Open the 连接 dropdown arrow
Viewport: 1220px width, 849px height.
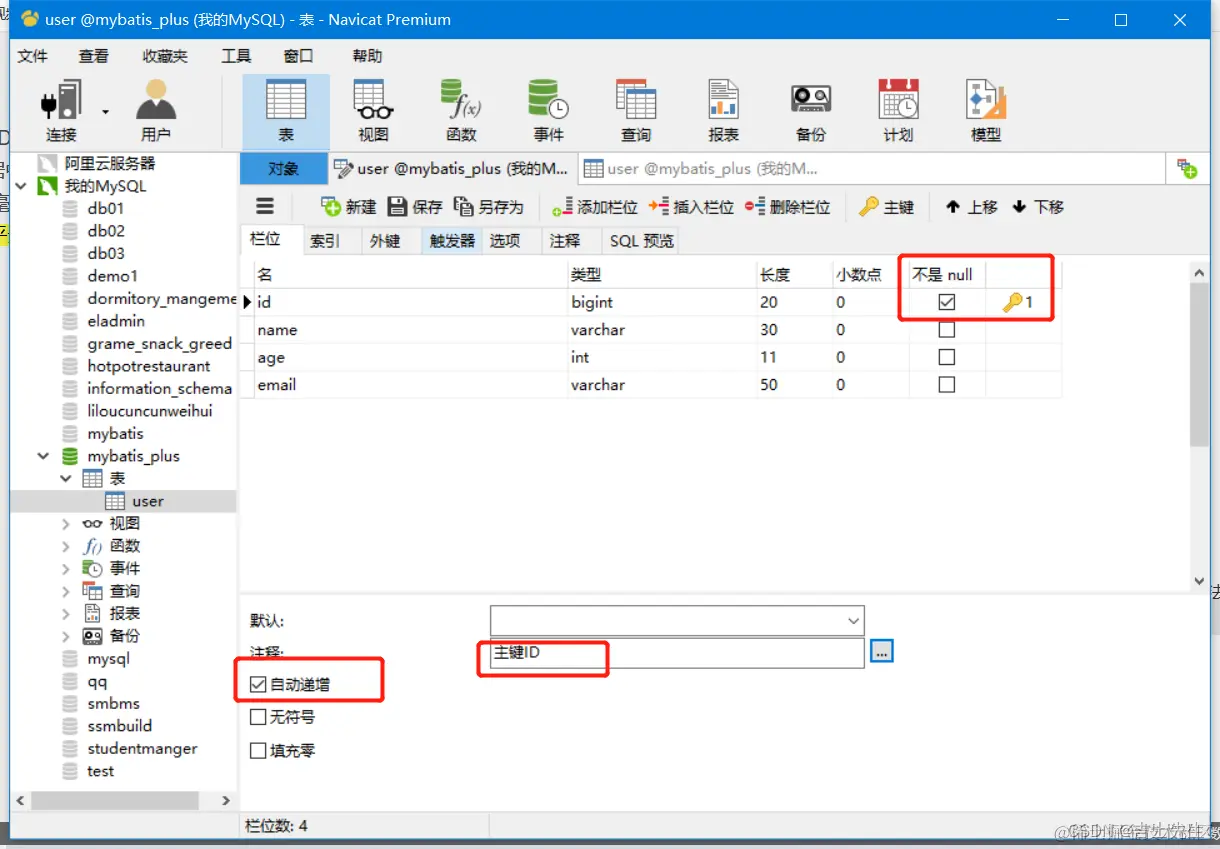click(105, 111)
